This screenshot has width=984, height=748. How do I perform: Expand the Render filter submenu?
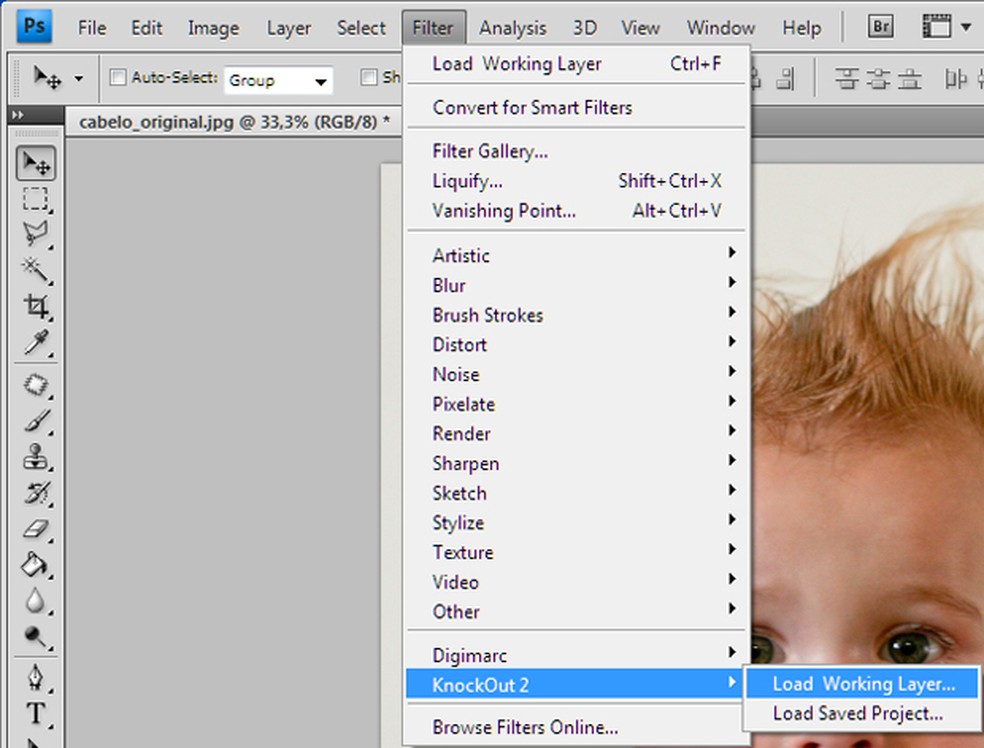click(x=576, y=434)
